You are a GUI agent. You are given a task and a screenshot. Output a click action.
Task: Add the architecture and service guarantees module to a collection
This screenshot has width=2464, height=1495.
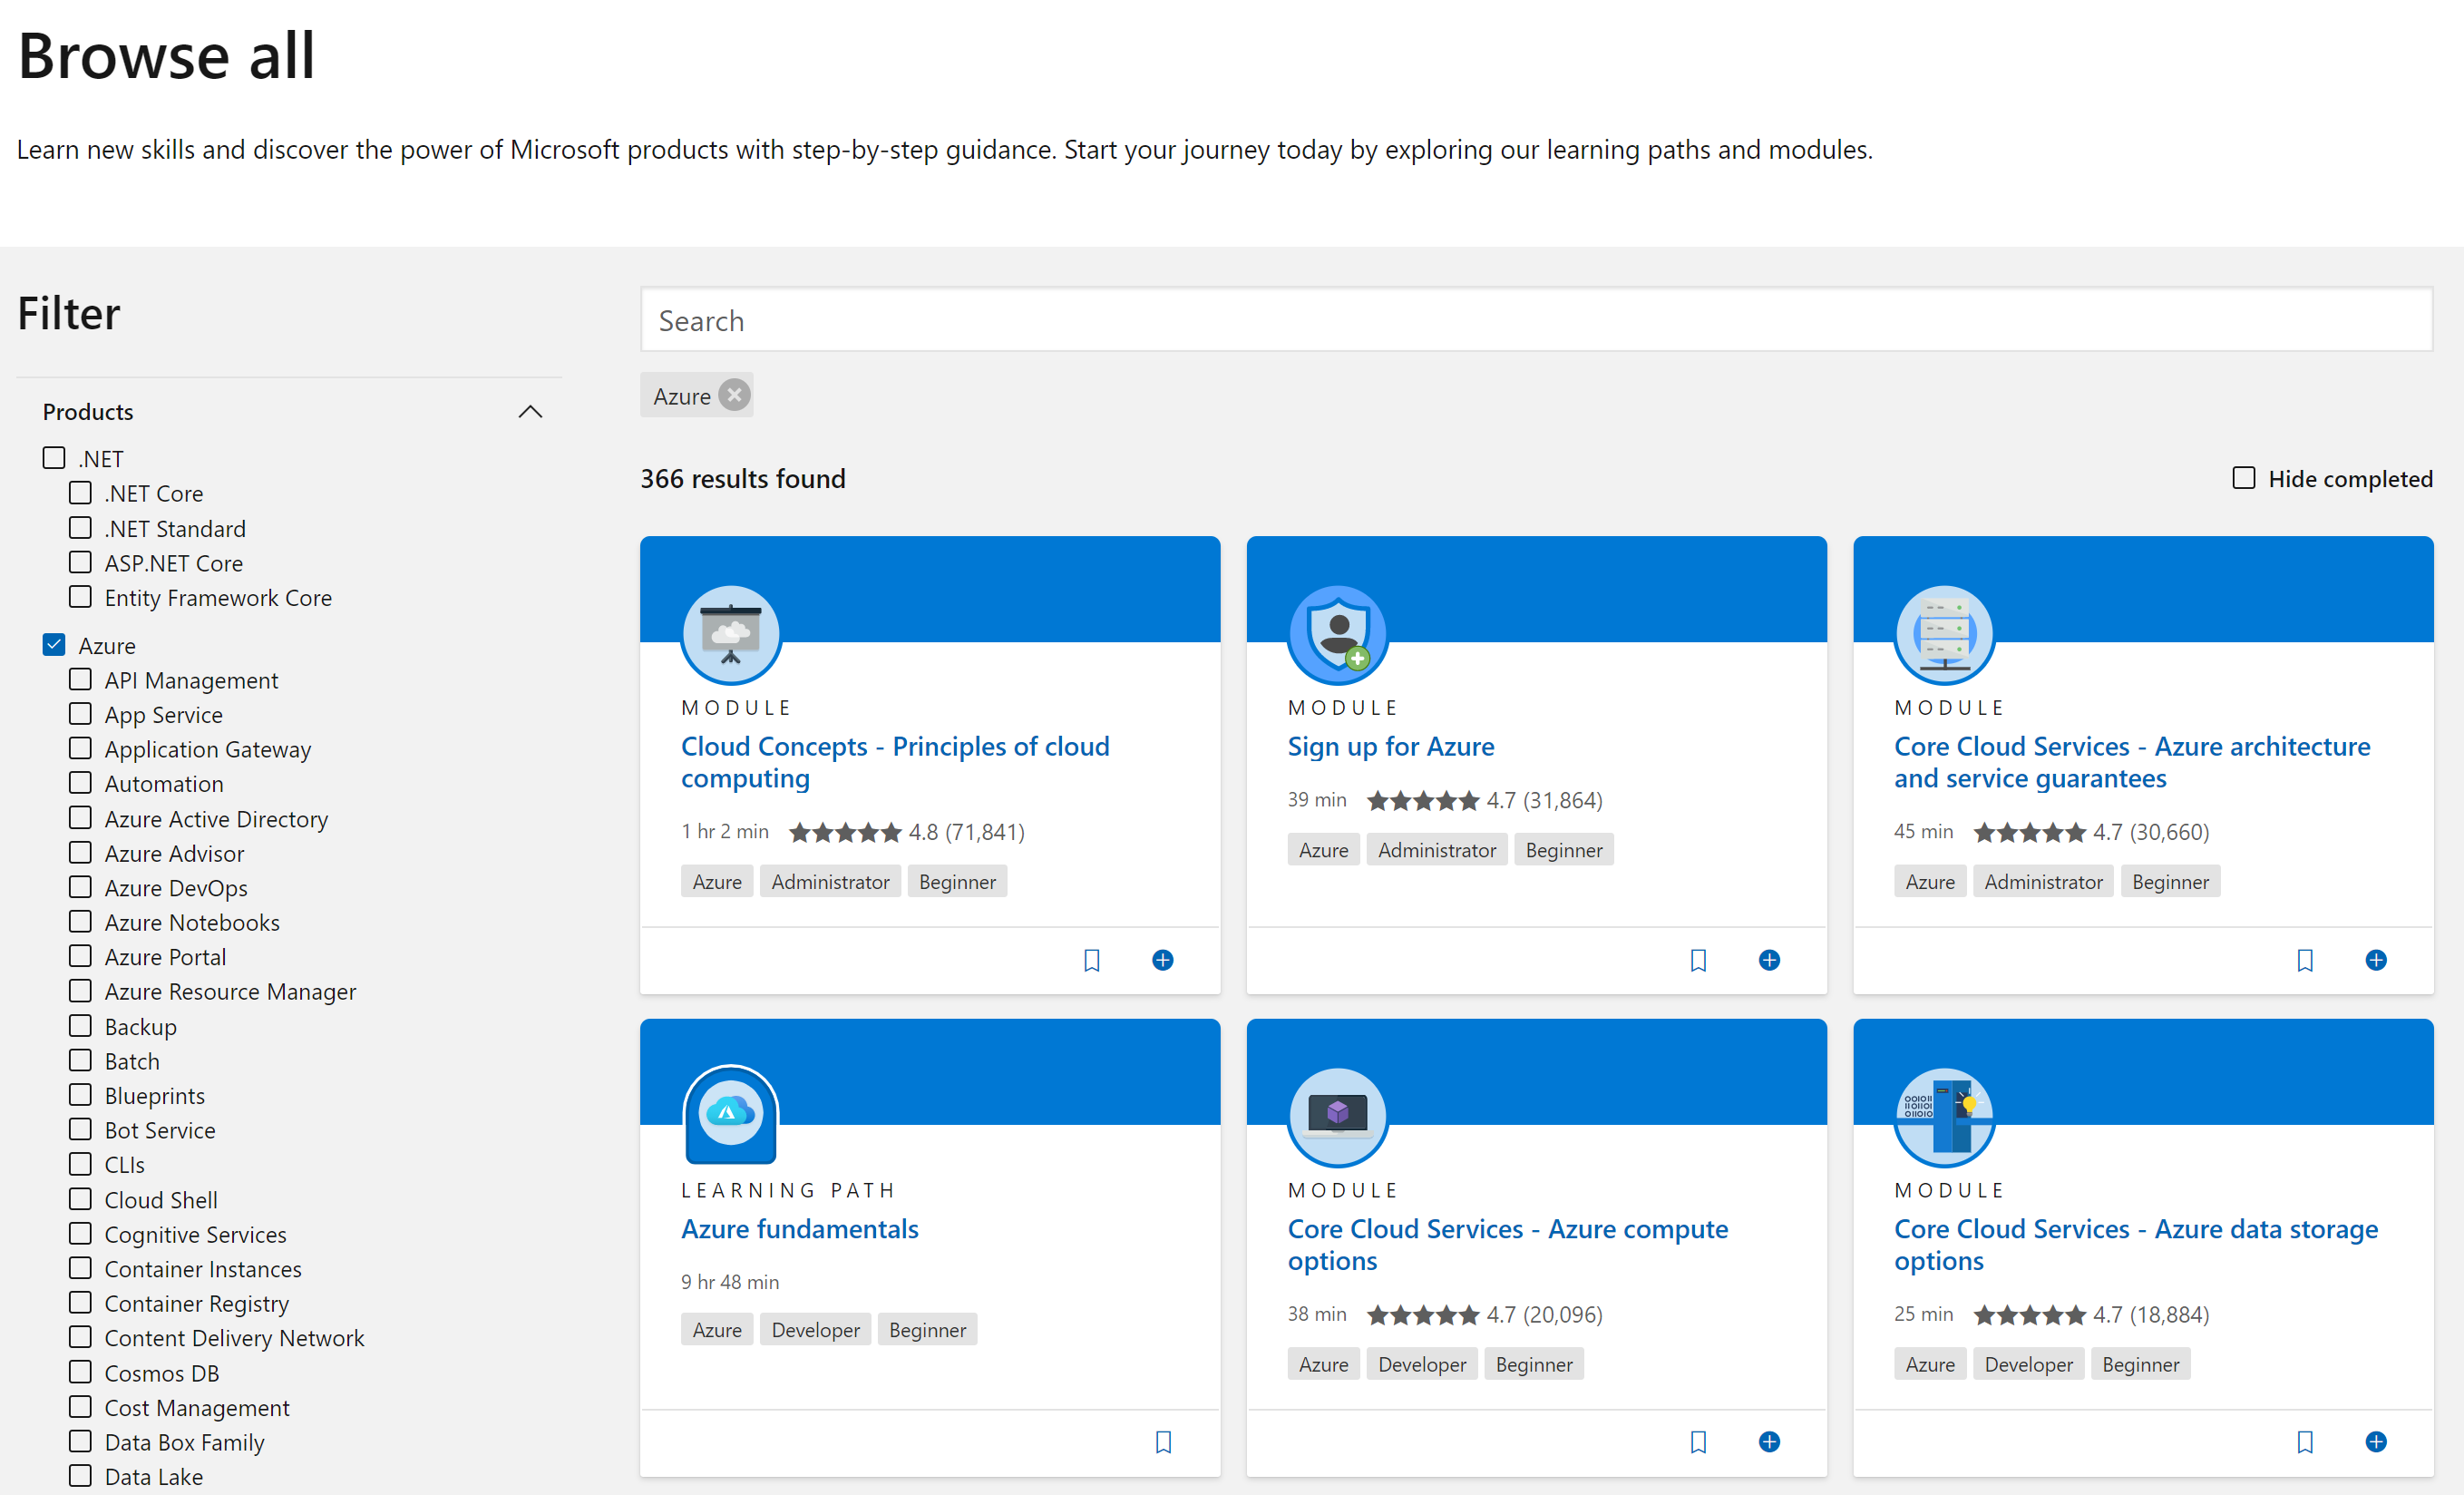[x=2377, y=960]
